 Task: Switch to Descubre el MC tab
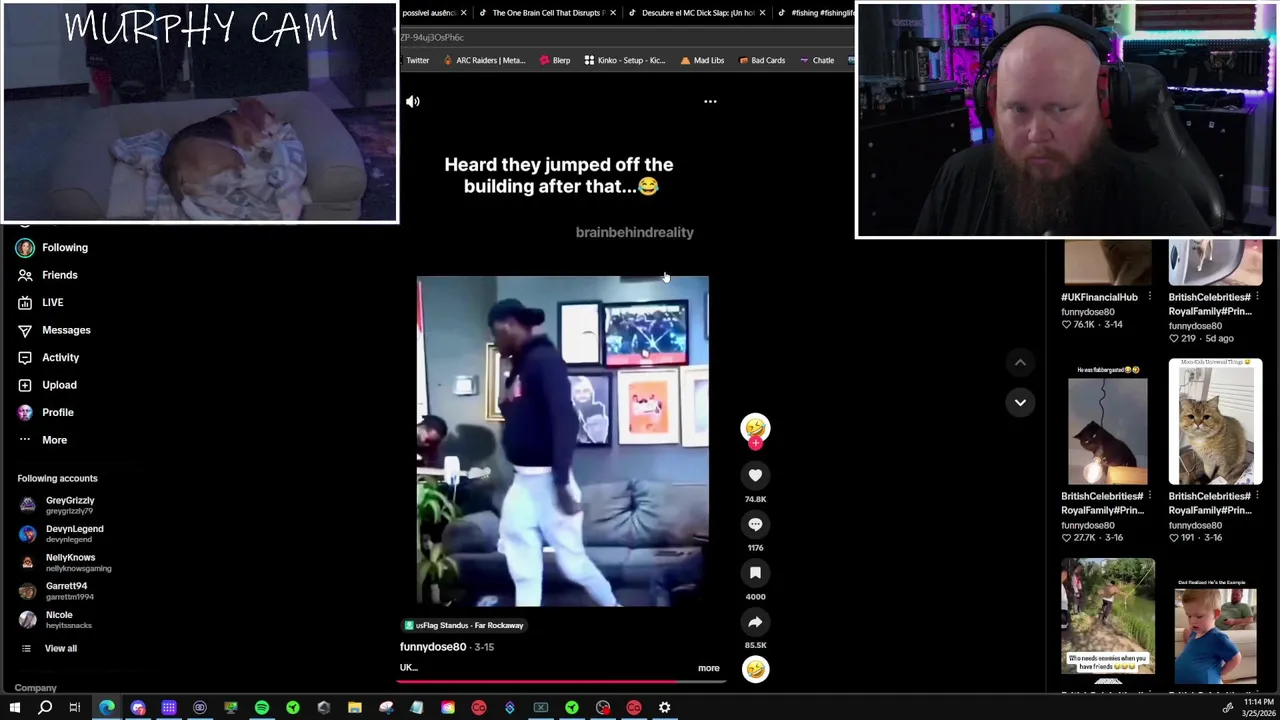coord(697,13)
